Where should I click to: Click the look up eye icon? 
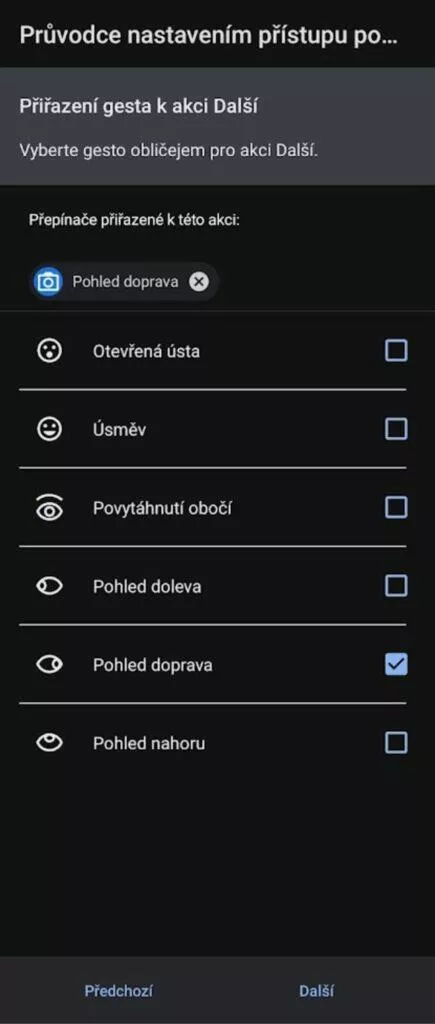(49, 743)
